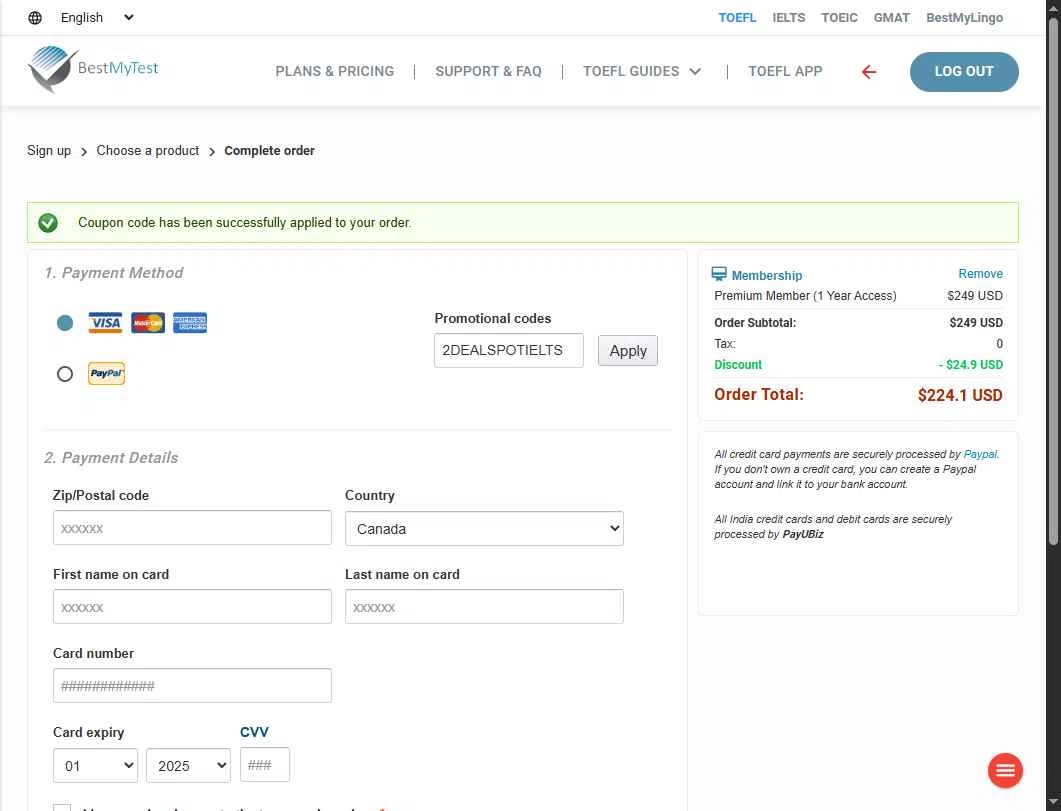Click the CVV help label
This screenshot has width=1061, height=811.
tap(254, 732)
